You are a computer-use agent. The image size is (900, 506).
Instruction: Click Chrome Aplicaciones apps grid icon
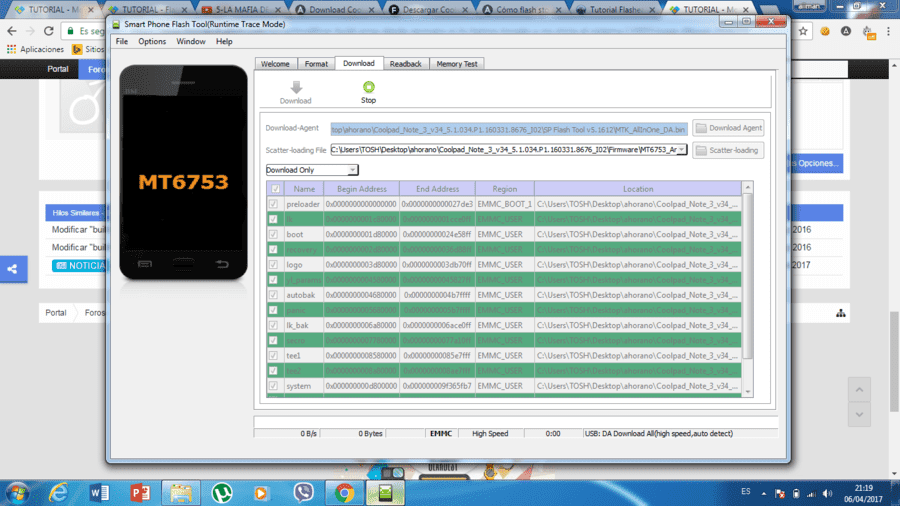point(11,49)
